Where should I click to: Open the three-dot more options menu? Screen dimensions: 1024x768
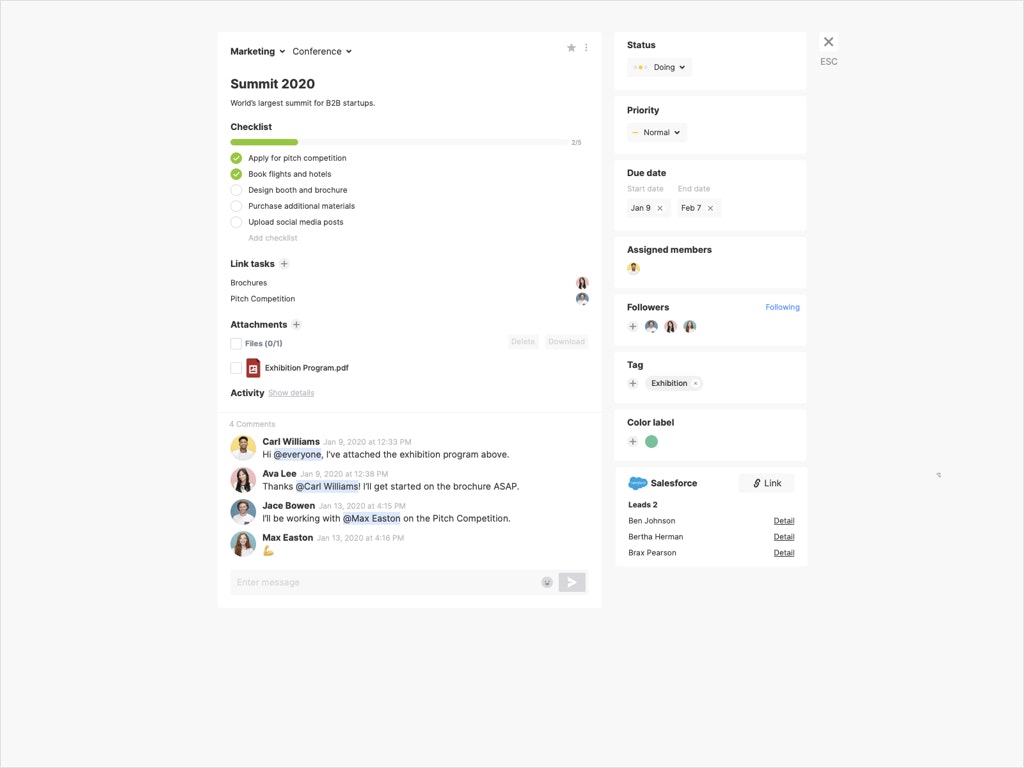coord(586,48)
